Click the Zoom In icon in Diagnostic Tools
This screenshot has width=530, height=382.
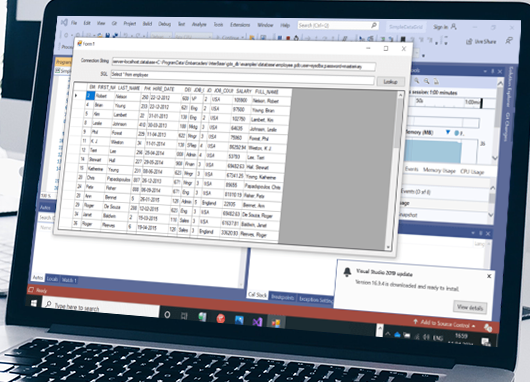417,81
